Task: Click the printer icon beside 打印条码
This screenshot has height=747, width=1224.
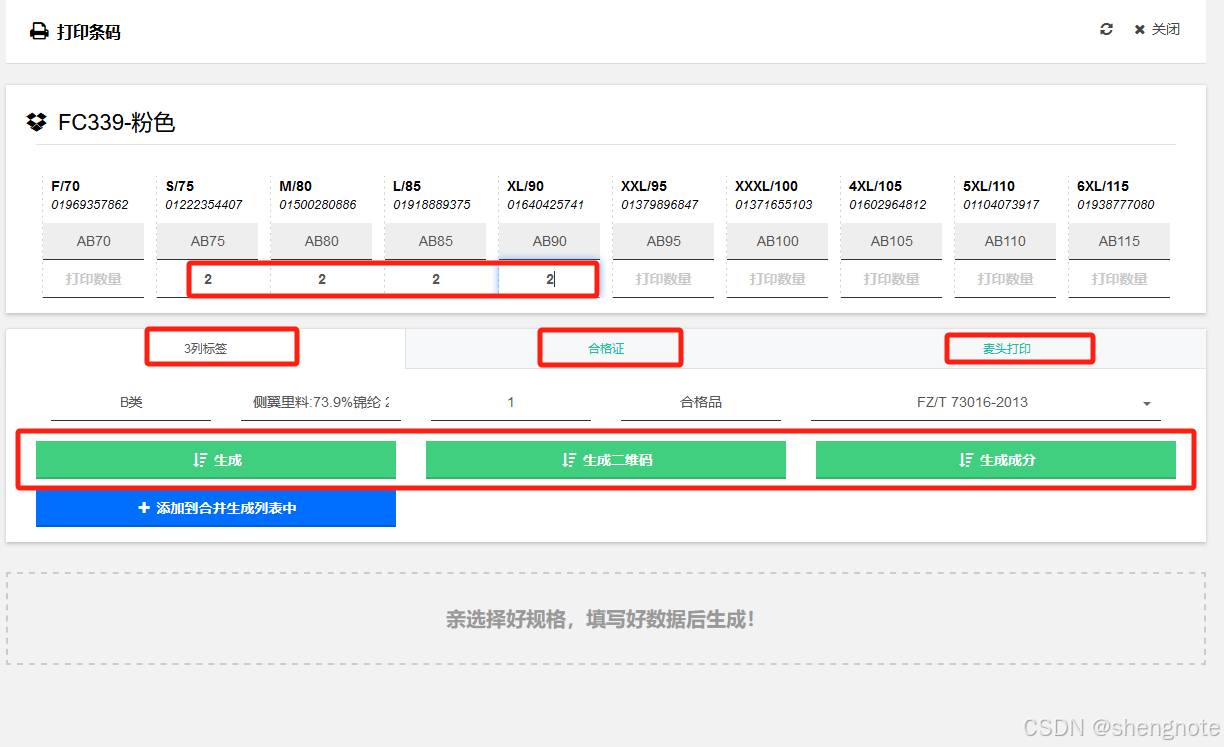Action: (39, 32)
